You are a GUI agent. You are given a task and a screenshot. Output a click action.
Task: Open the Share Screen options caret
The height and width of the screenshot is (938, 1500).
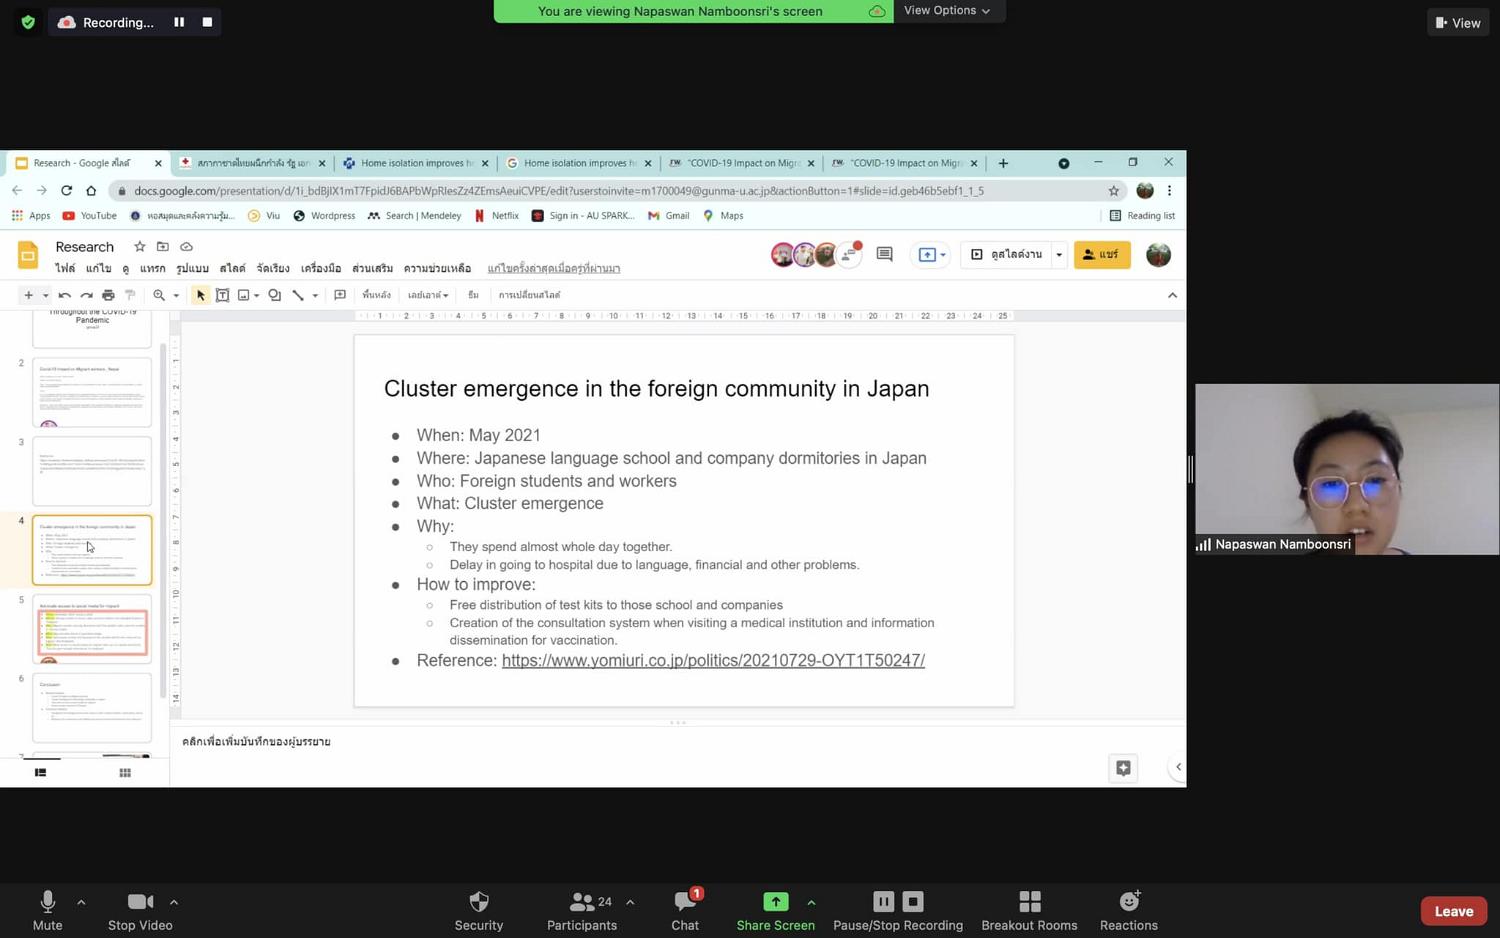click(x=811, y=902)
